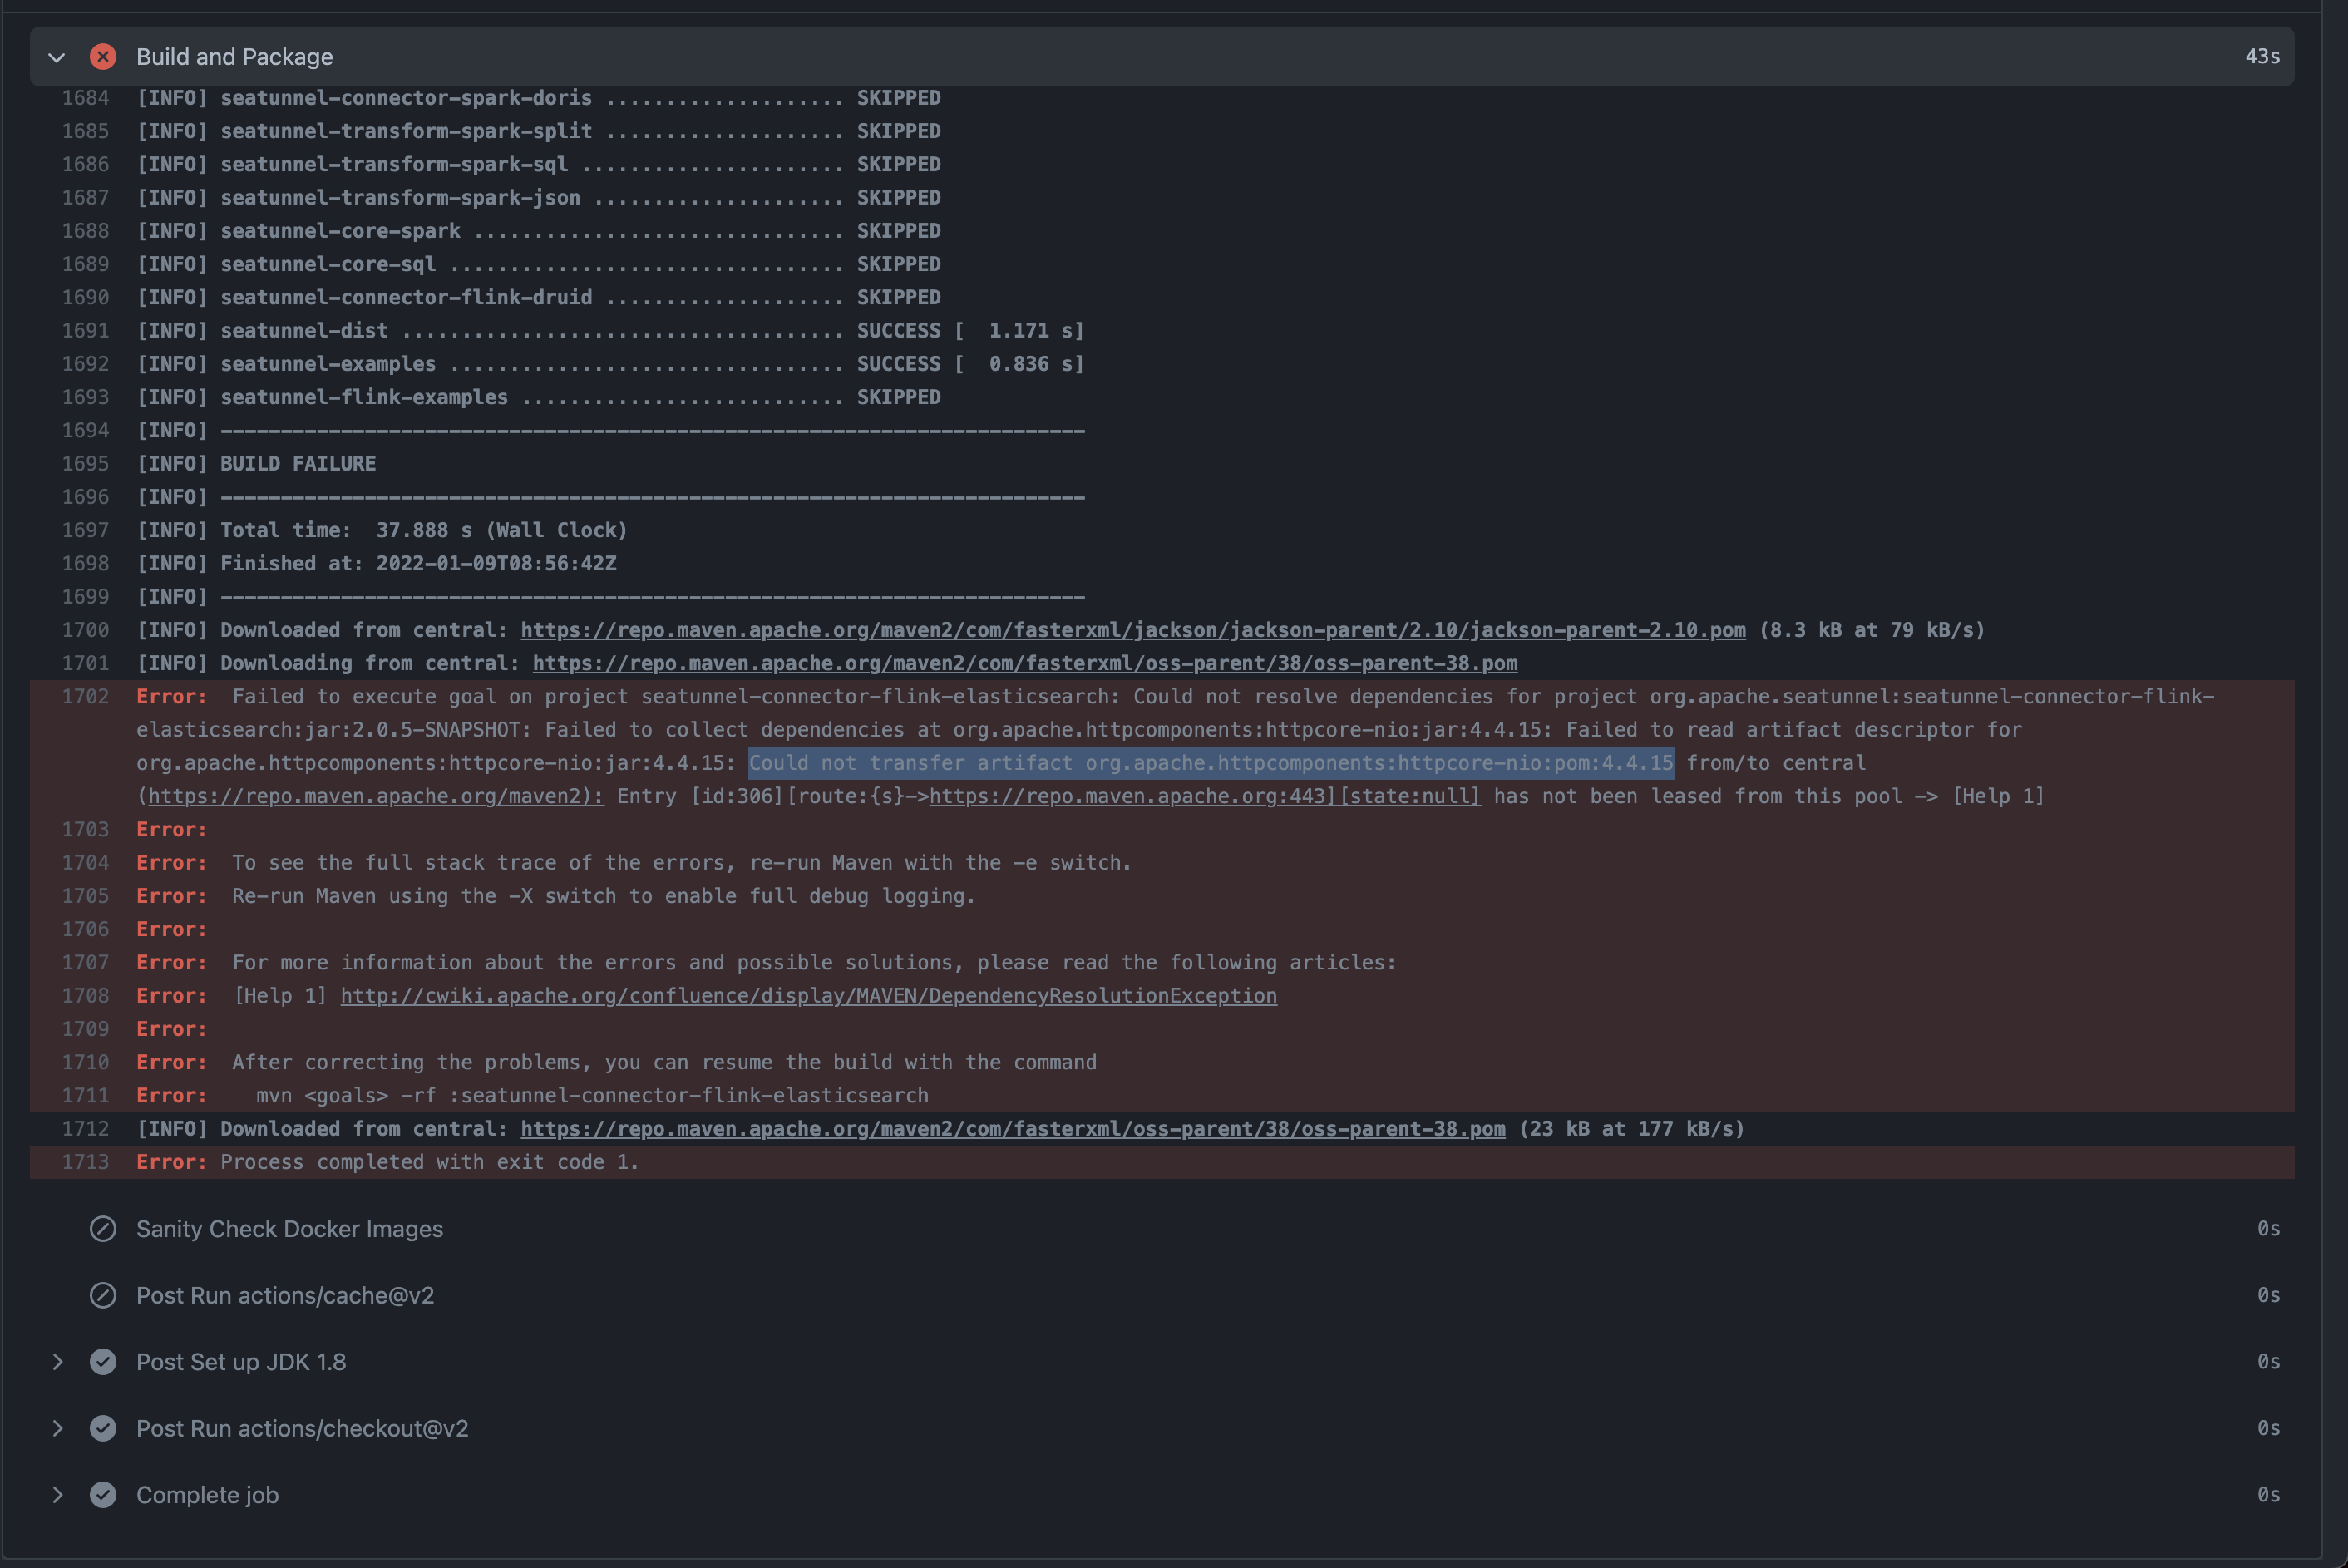Open the DependencyResolutionException help link
The image size is (2348, 1568).
point(808,996)
